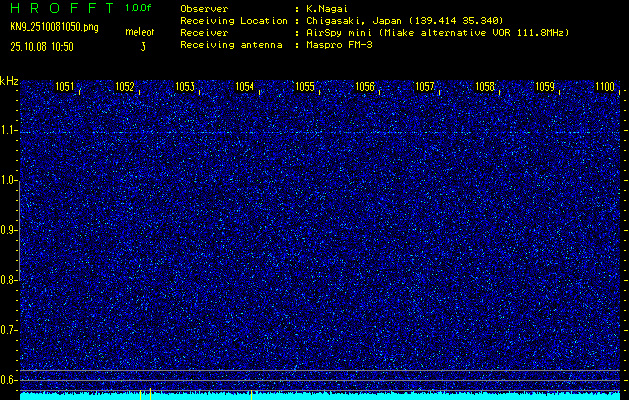Select the 0.7 frequency axis label
Viewport: 629px width, 400px height.
9,330
